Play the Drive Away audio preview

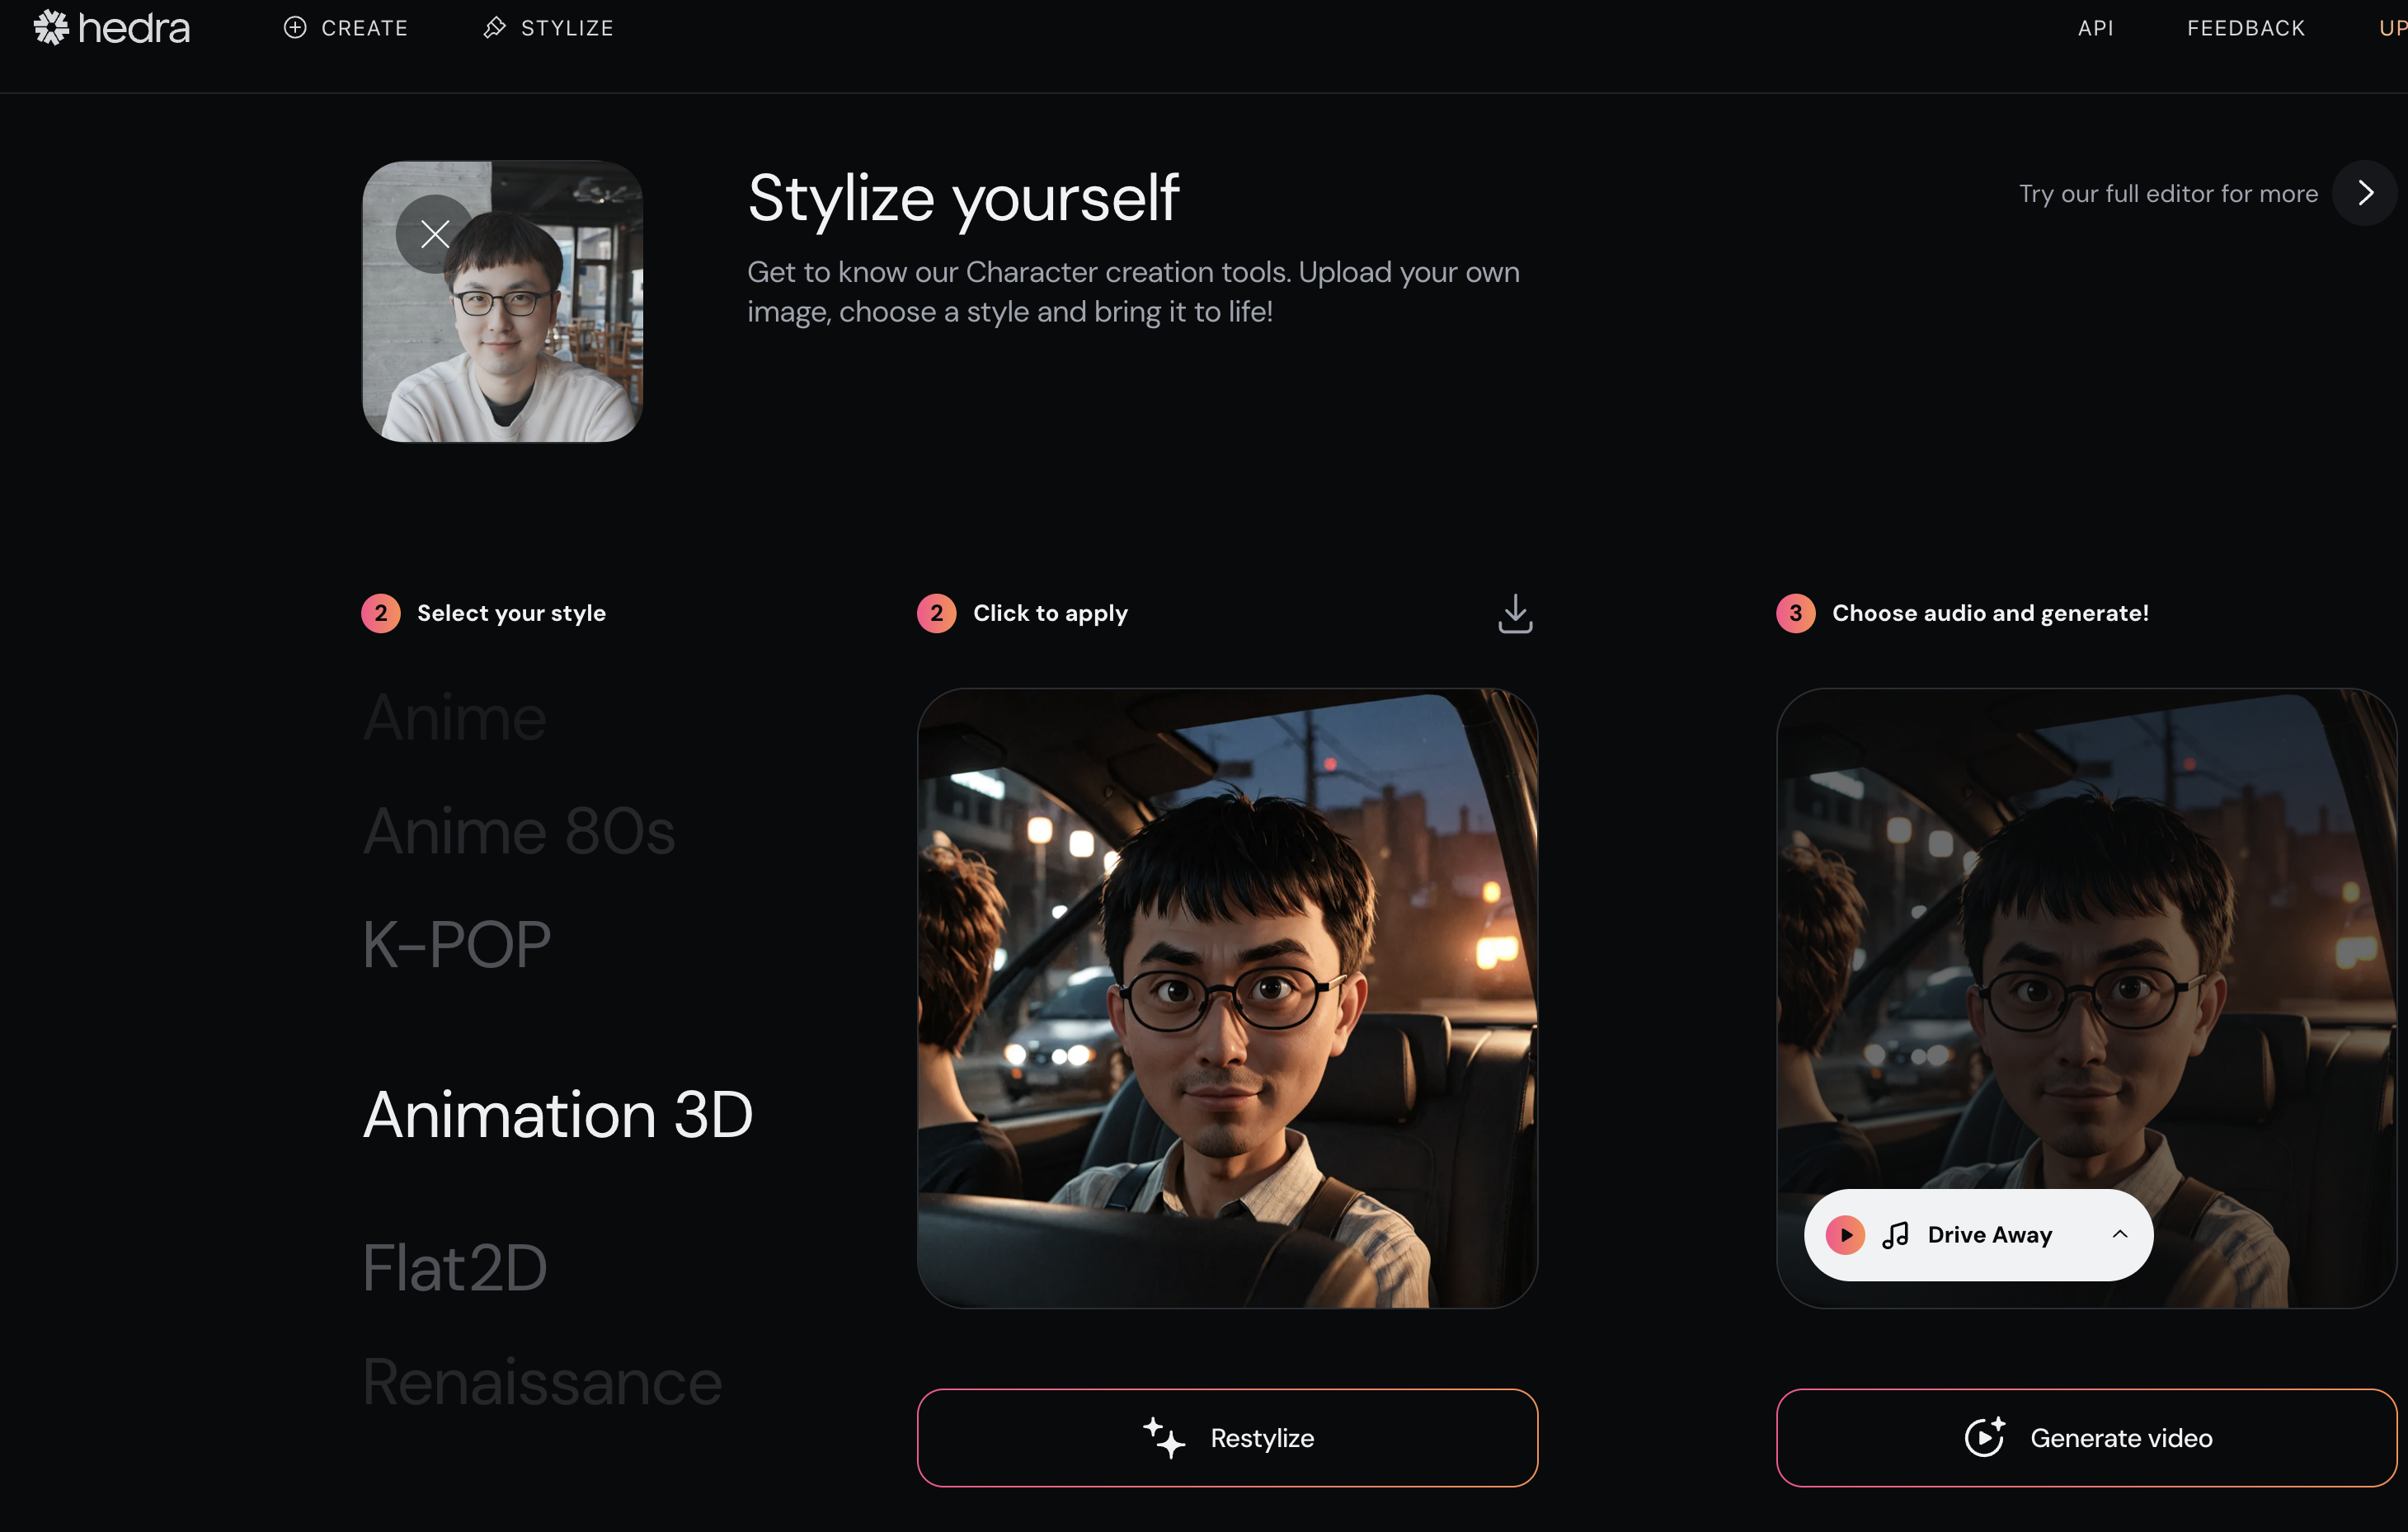(1845, 1235)
